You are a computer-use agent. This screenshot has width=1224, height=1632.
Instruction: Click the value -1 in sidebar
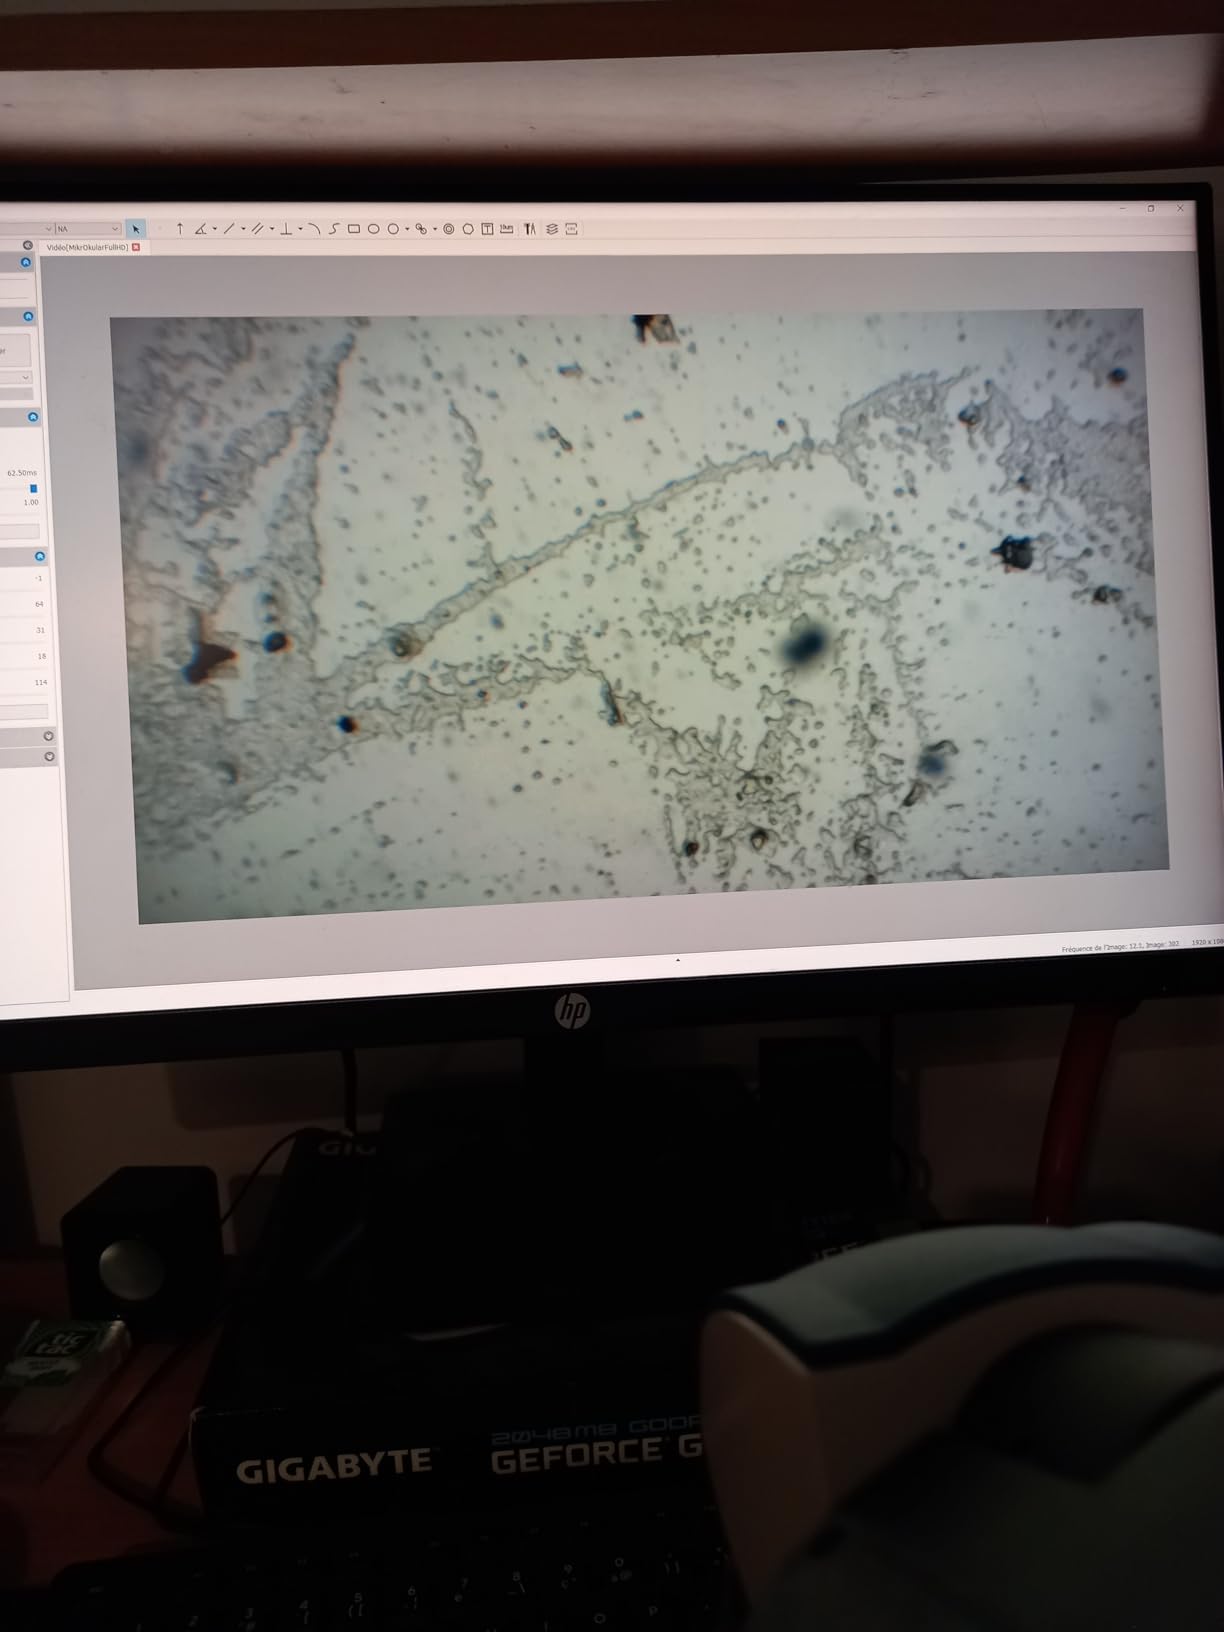point(38,578)
